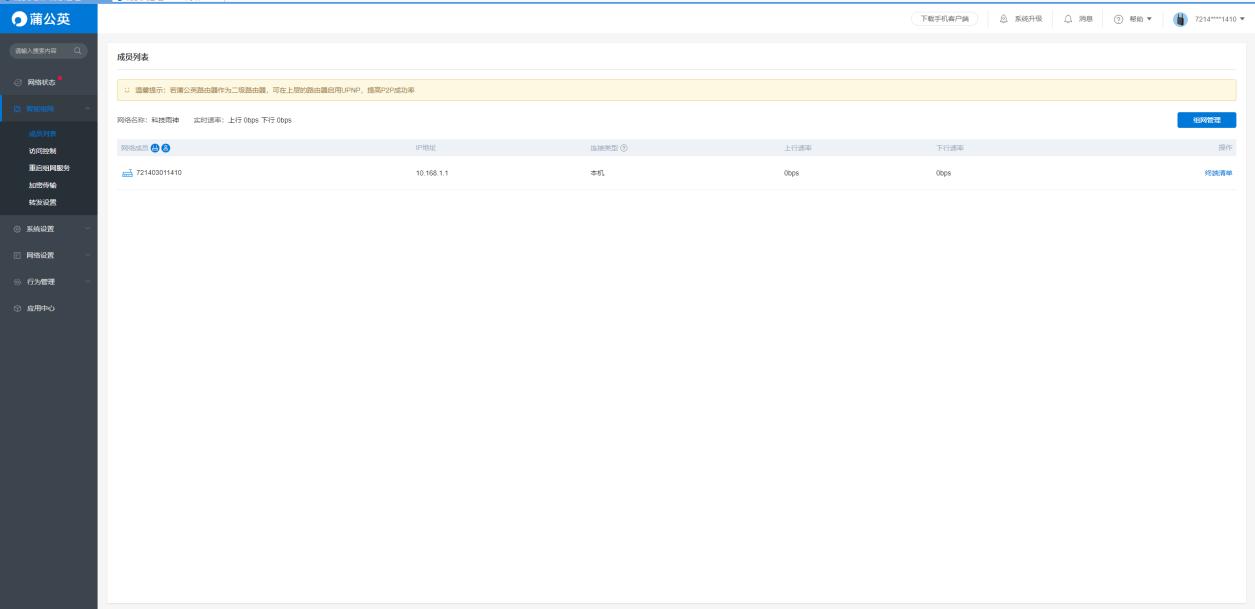The height and width of the screenshot is (609, 1255).
Task: Click member name 721403011410
Action: point(159,173)
